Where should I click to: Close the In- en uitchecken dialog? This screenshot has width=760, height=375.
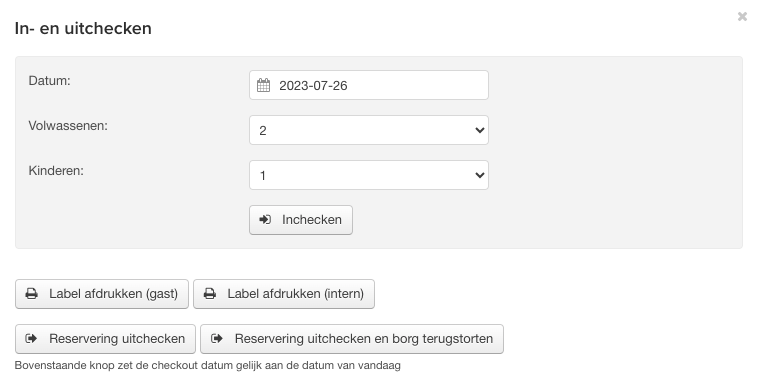pyautogui.click(x=742, y=16)
